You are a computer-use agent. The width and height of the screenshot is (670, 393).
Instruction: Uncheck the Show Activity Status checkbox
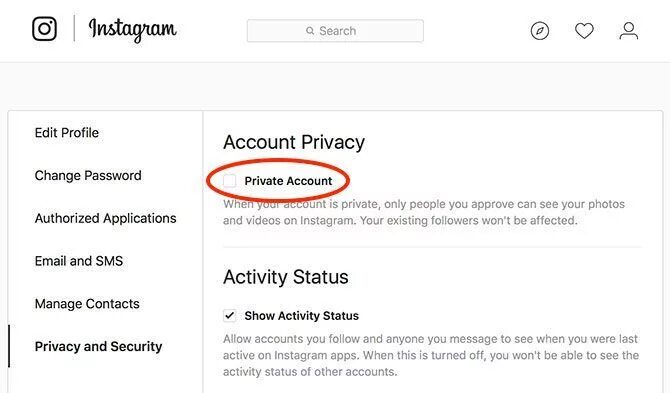[x=230, y=316]
